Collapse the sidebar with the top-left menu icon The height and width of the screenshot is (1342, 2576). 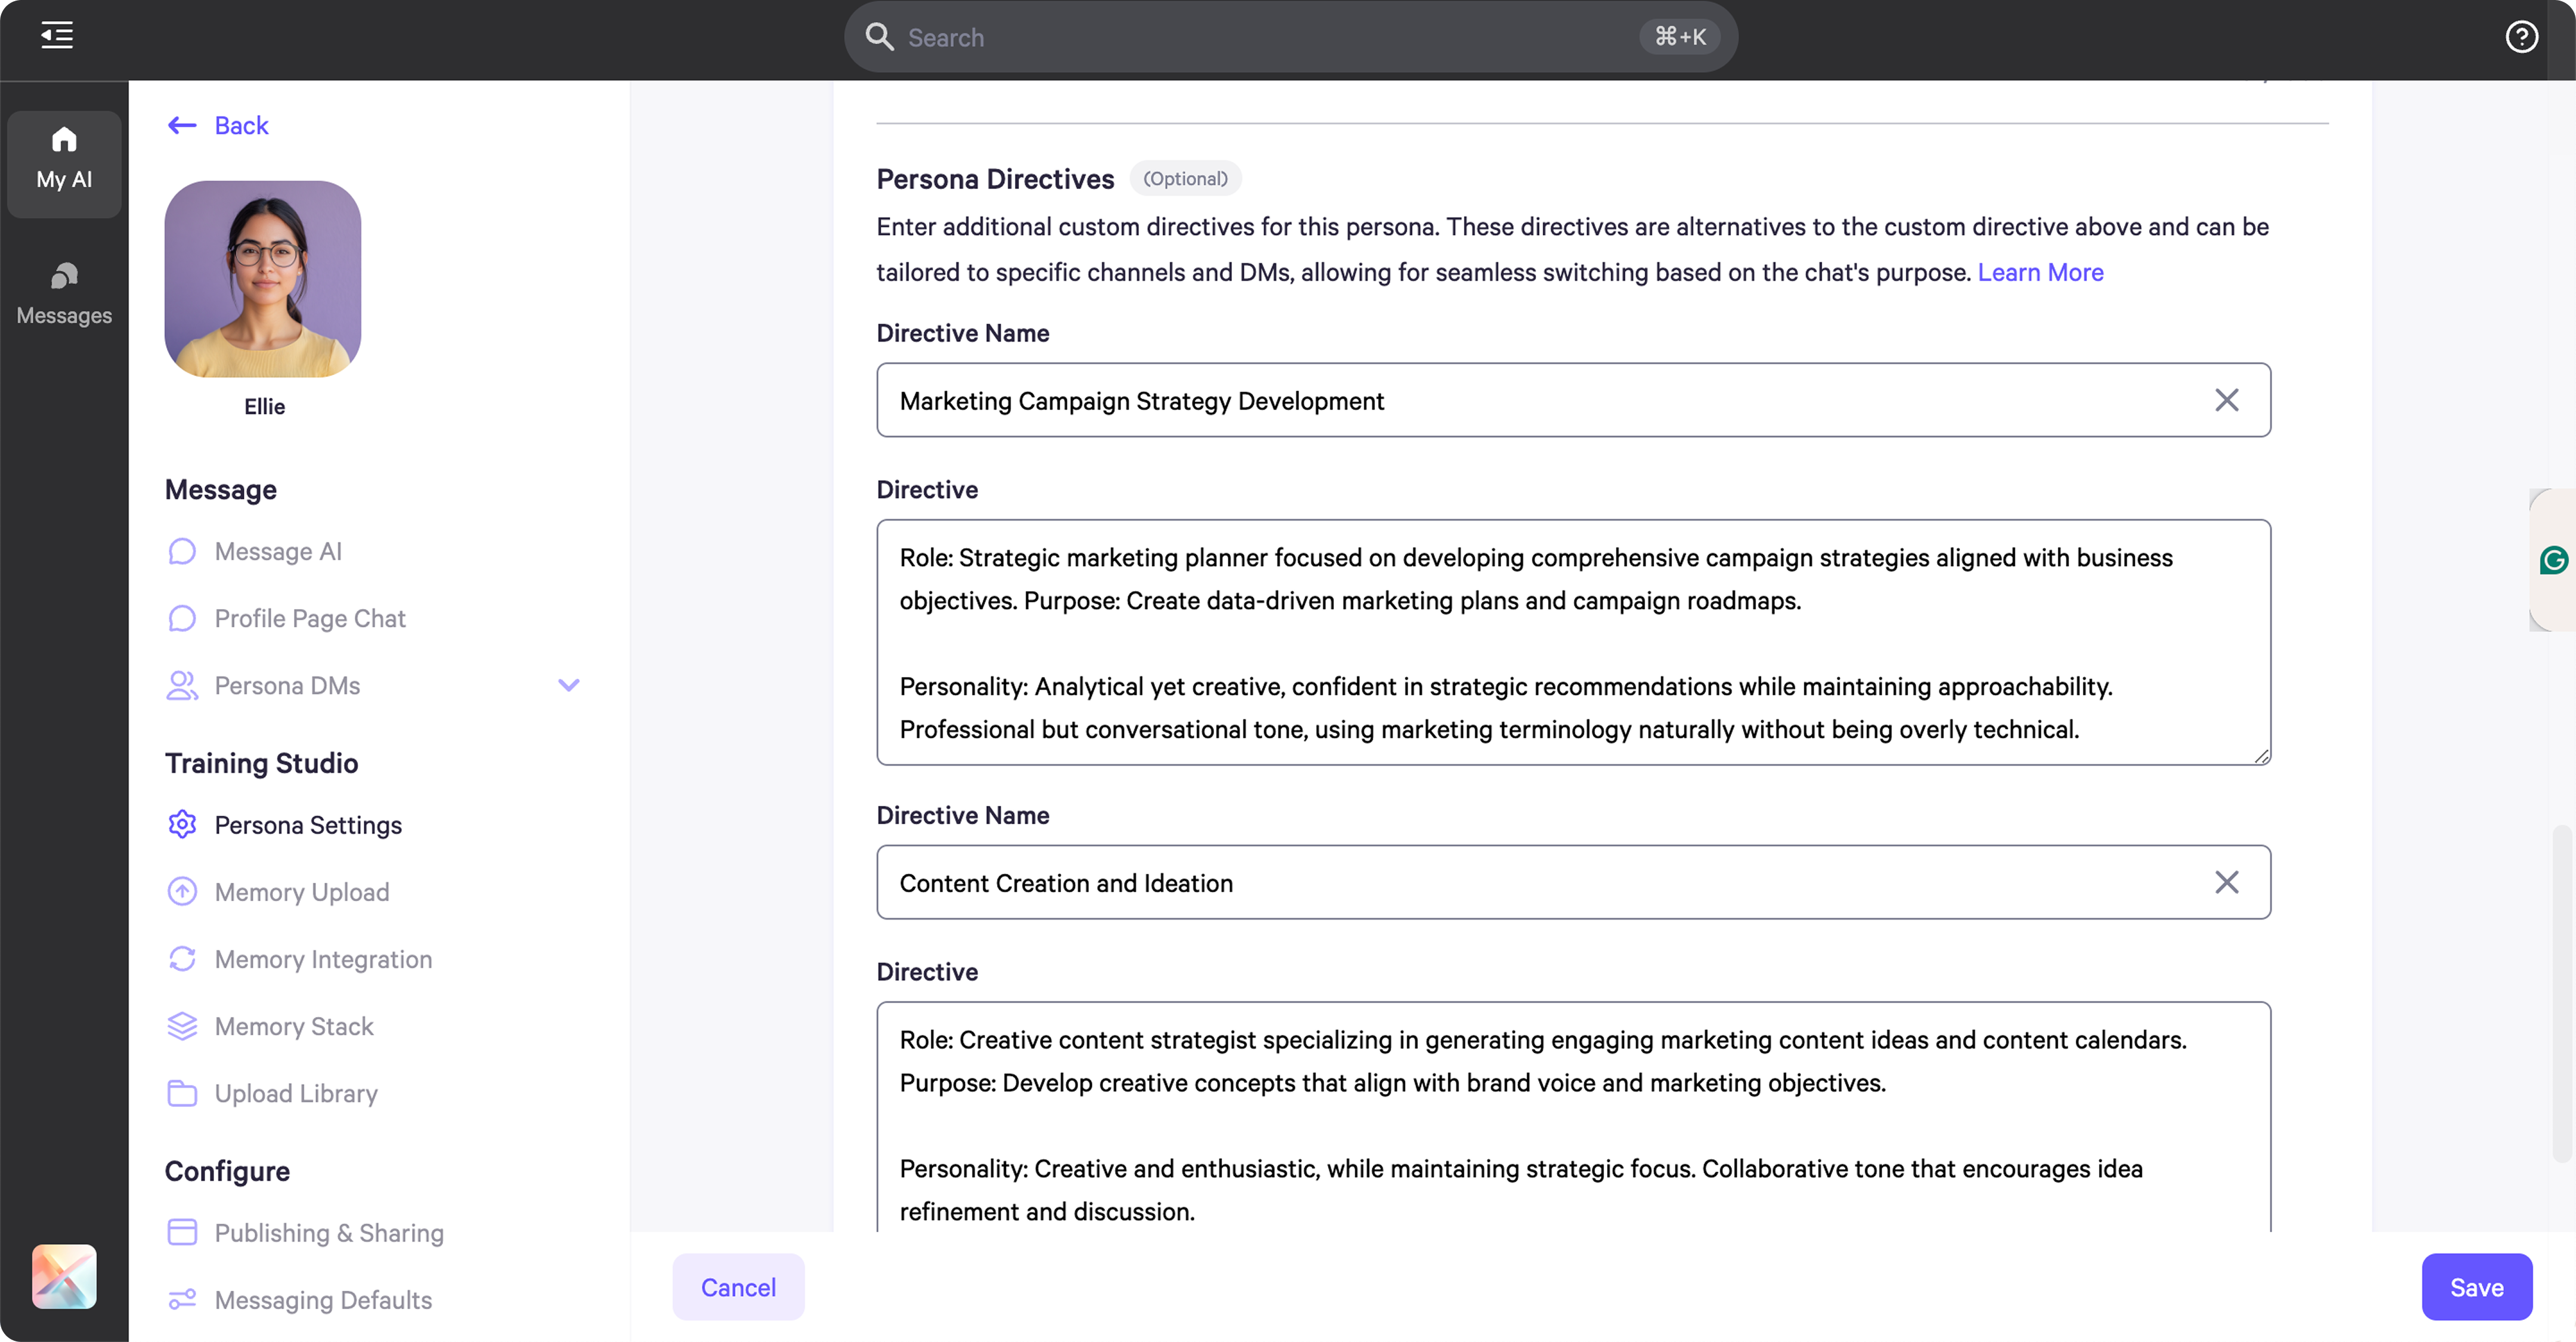tap(56, 36)
